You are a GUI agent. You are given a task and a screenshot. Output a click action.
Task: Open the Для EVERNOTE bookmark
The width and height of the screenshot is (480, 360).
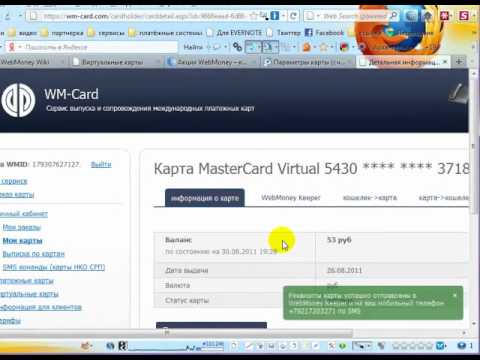[234, 33]
